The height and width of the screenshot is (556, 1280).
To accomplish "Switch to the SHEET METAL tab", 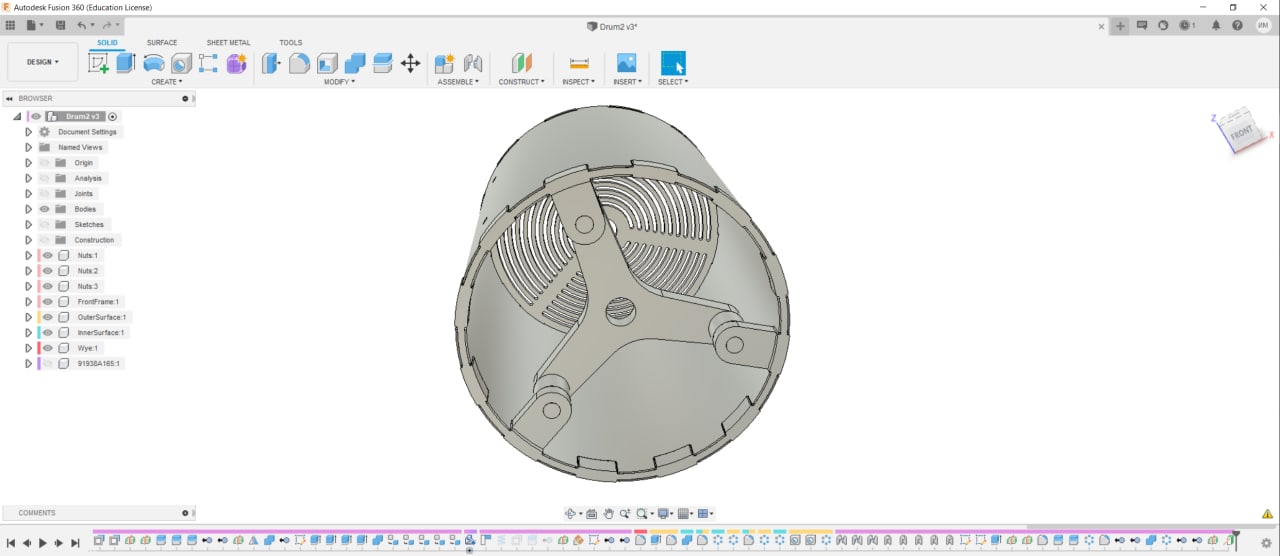I will click(228, 43).
